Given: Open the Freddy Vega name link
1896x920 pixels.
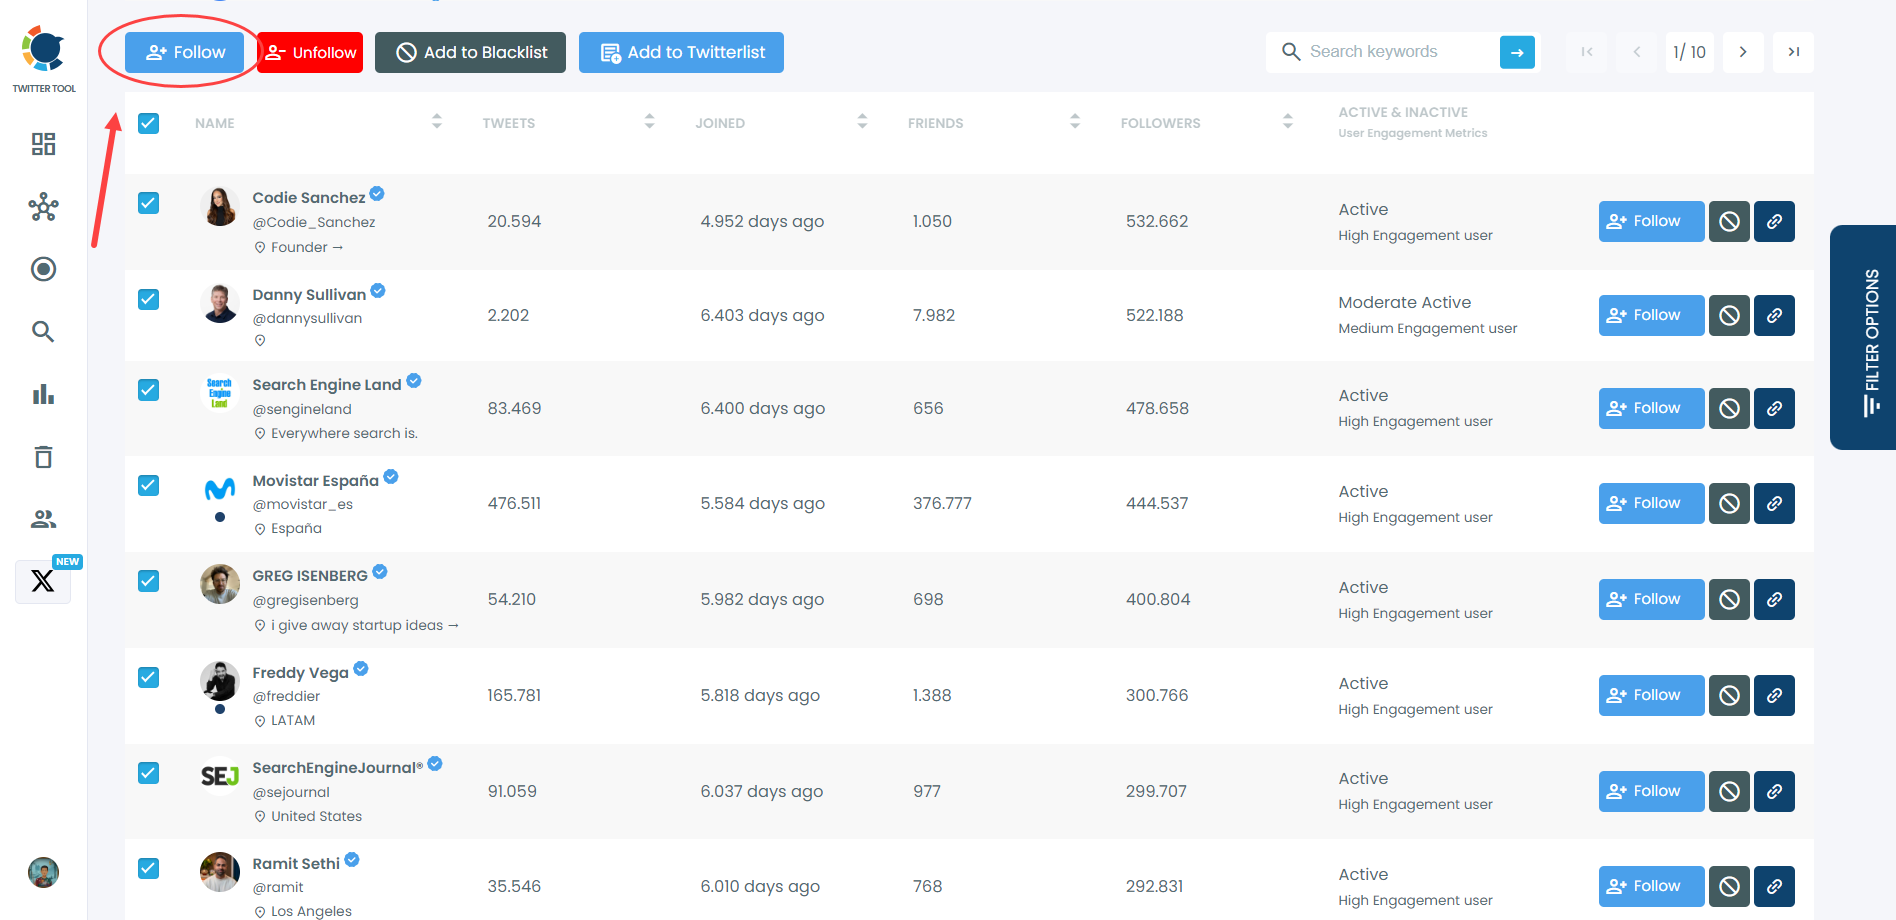Looking at the screenshot, I should click(x=300, y=673).
